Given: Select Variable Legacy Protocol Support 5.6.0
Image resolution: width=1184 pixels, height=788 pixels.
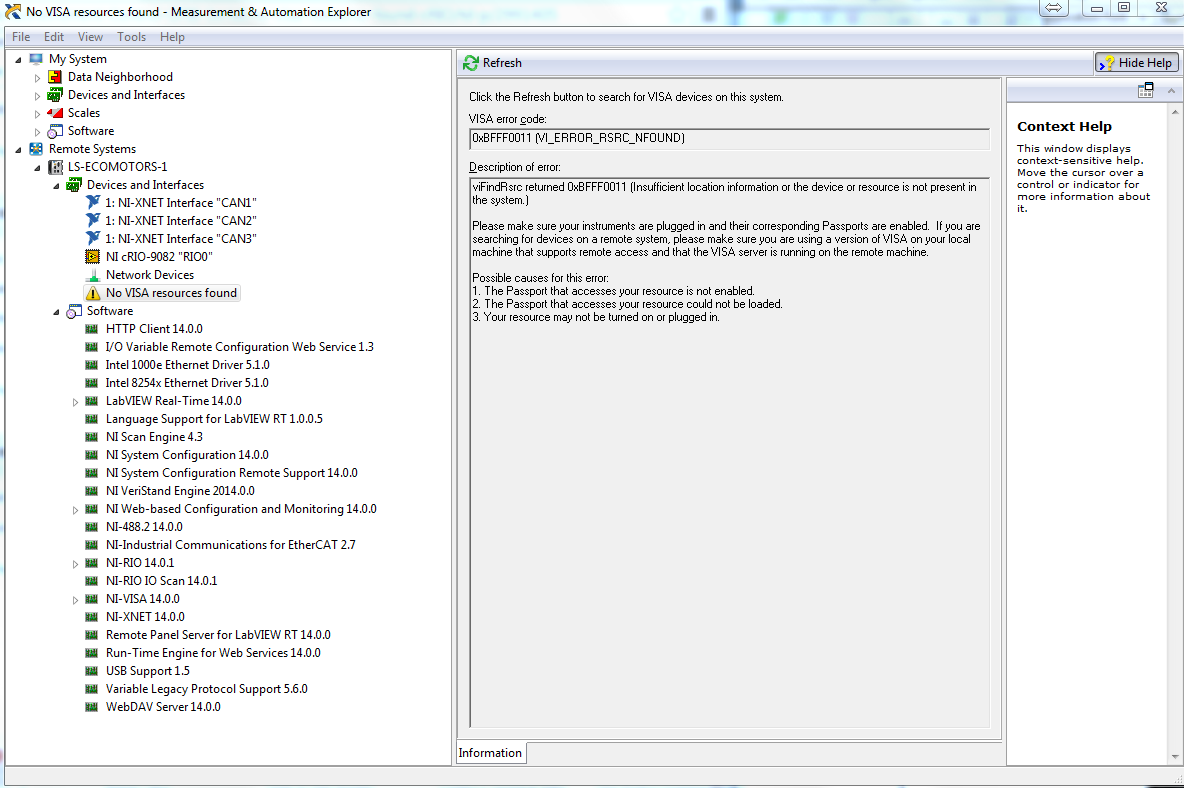Looking at the screenshot, I should coord(206,688).
